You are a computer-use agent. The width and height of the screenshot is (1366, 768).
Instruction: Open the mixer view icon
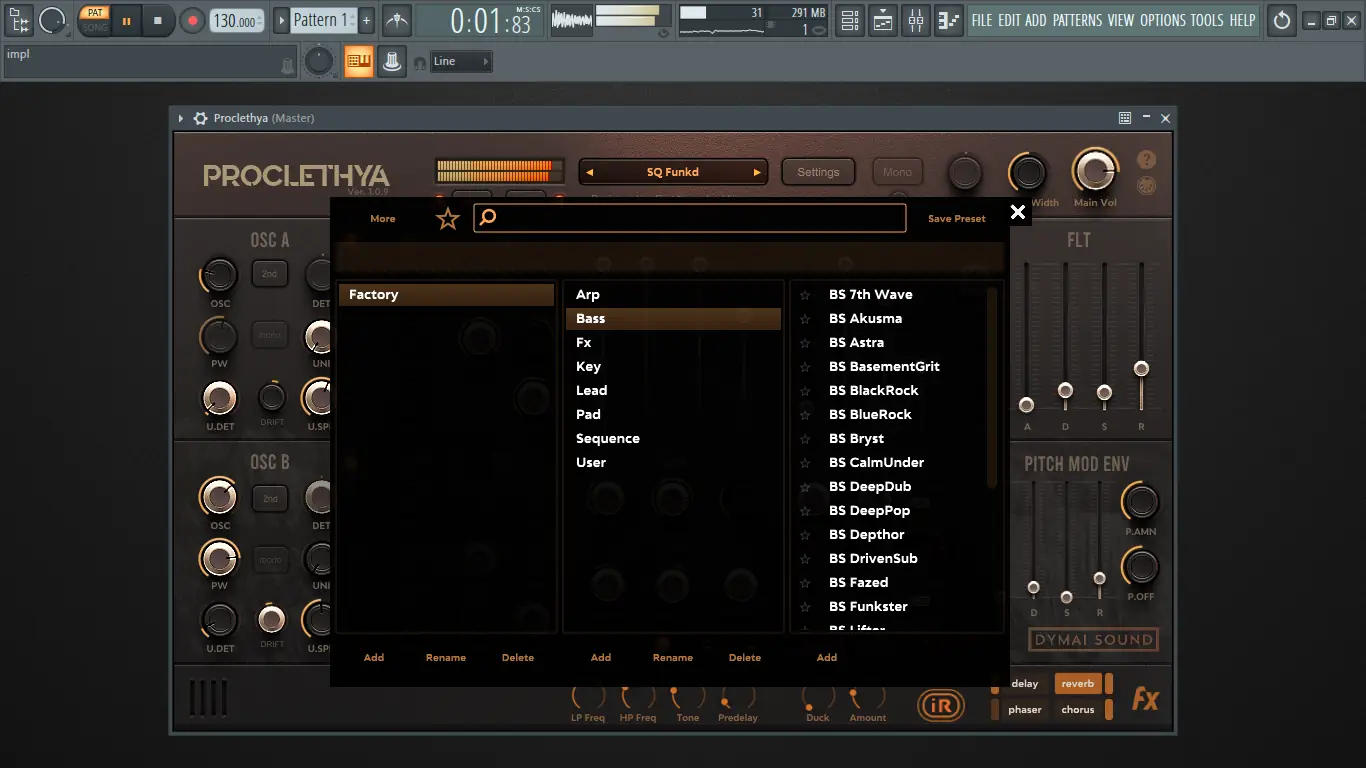click(x=916, y=20)
